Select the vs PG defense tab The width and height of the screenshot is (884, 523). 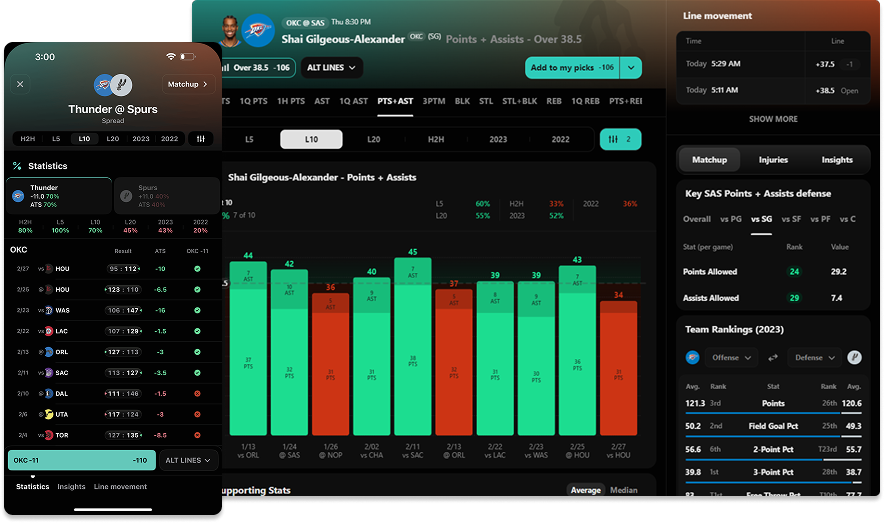pyautogui.click(x=732, y=219)
